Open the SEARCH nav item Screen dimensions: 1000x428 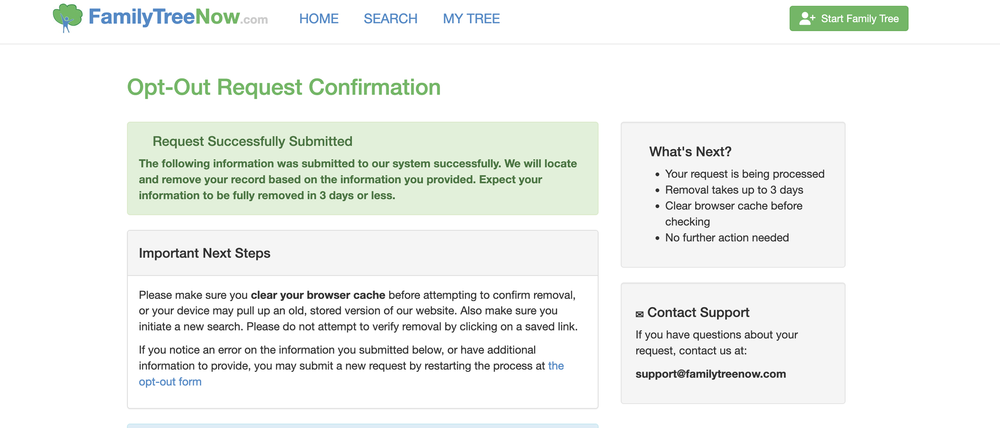coord(390,18)
